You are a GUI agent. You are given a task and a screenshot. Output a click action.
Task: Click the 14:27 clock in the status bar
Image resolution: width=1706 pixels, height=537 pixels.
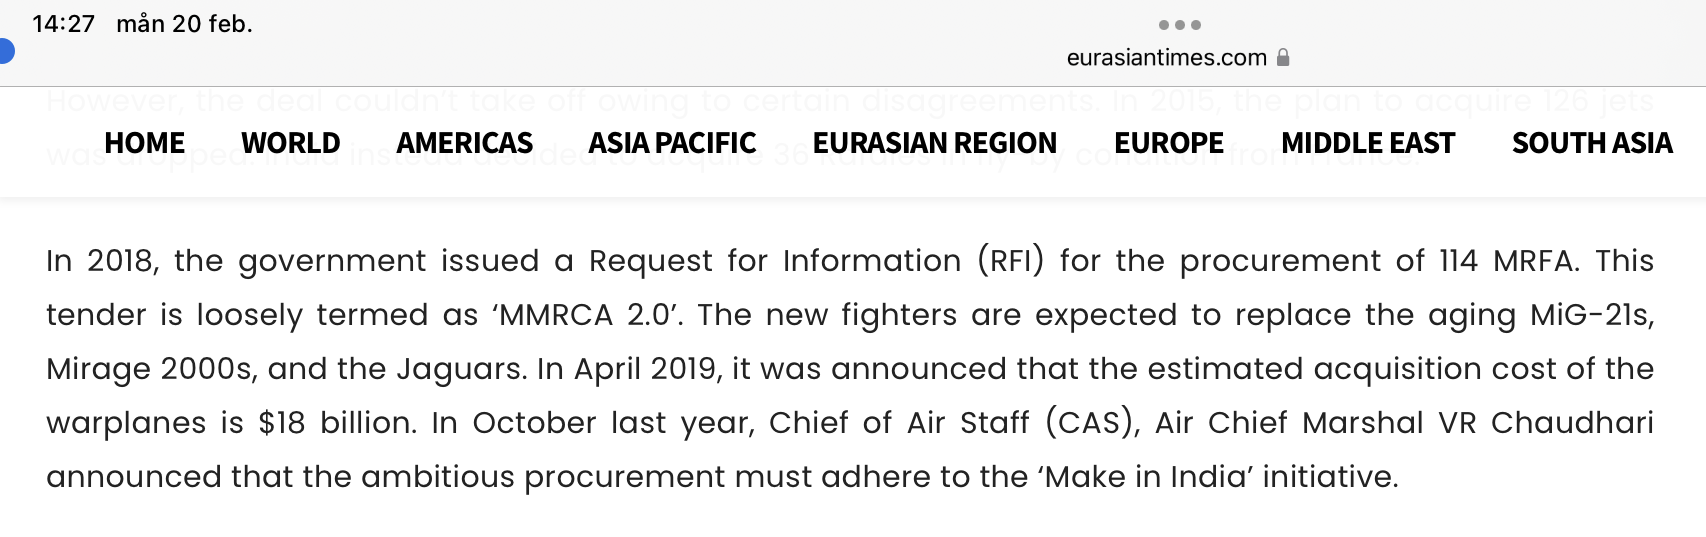tap(63, 24)
